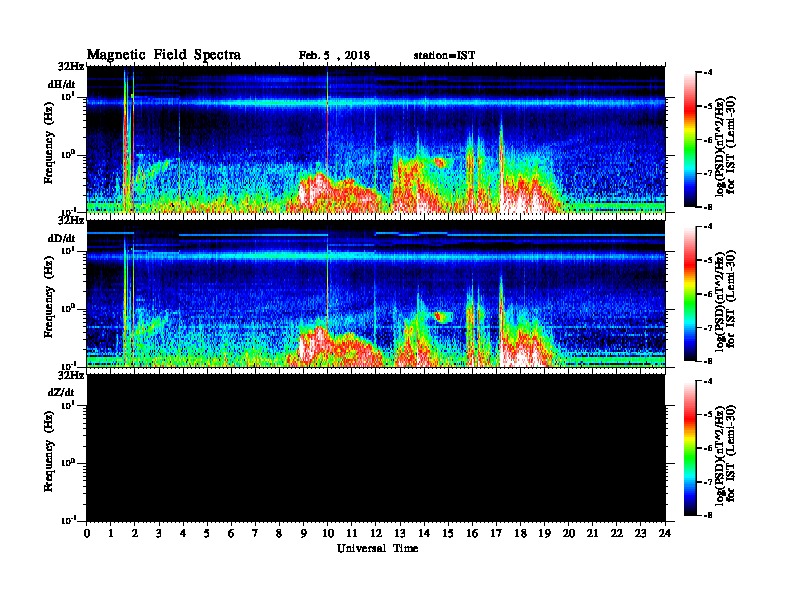
Task: Click hour tick label "1" on time axis
Action: [111, 534]
